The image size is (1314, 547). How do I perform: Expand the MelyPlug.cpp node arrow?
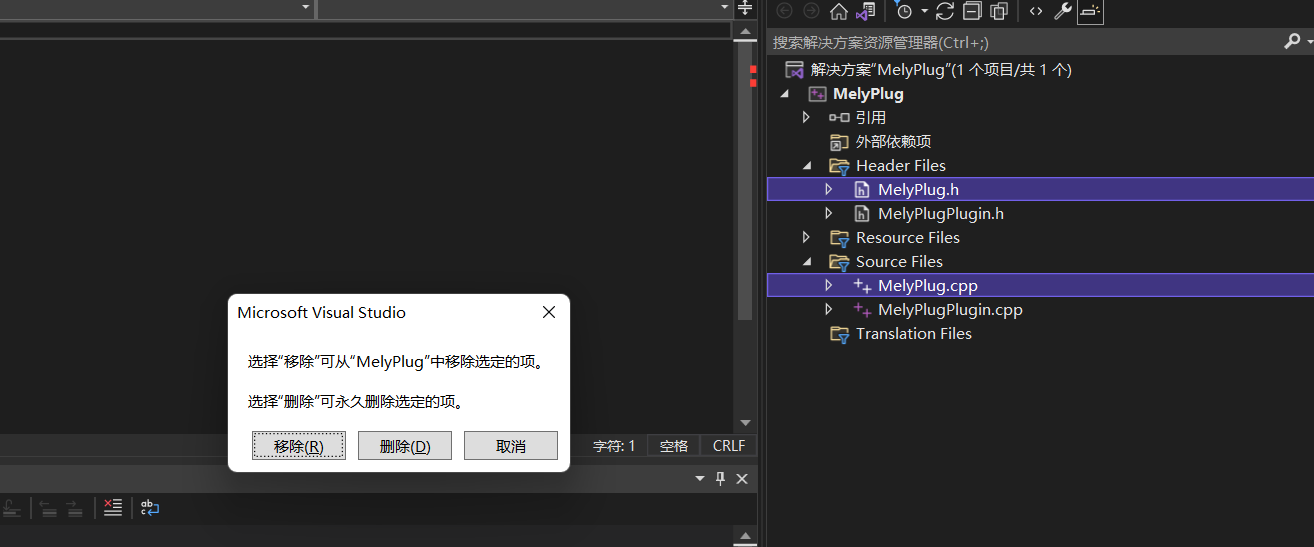tap(829, 286)
